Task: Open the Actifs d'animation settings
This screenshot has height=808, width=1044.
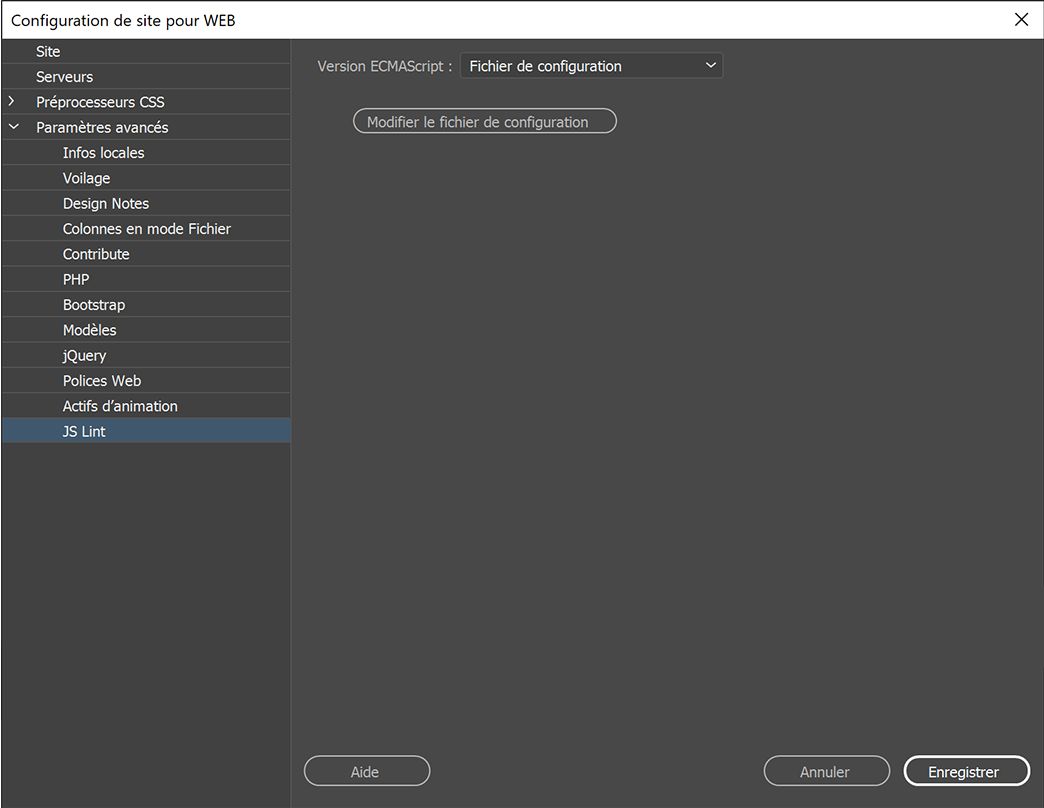Action: pyautogui.click(x=119, y=405)
